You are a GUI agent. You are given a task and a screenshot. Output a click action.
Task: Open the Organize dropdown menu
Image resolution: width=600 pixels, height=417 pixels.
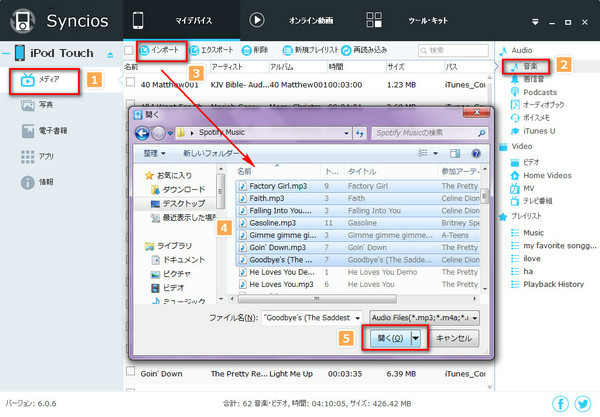click(154, 153)
